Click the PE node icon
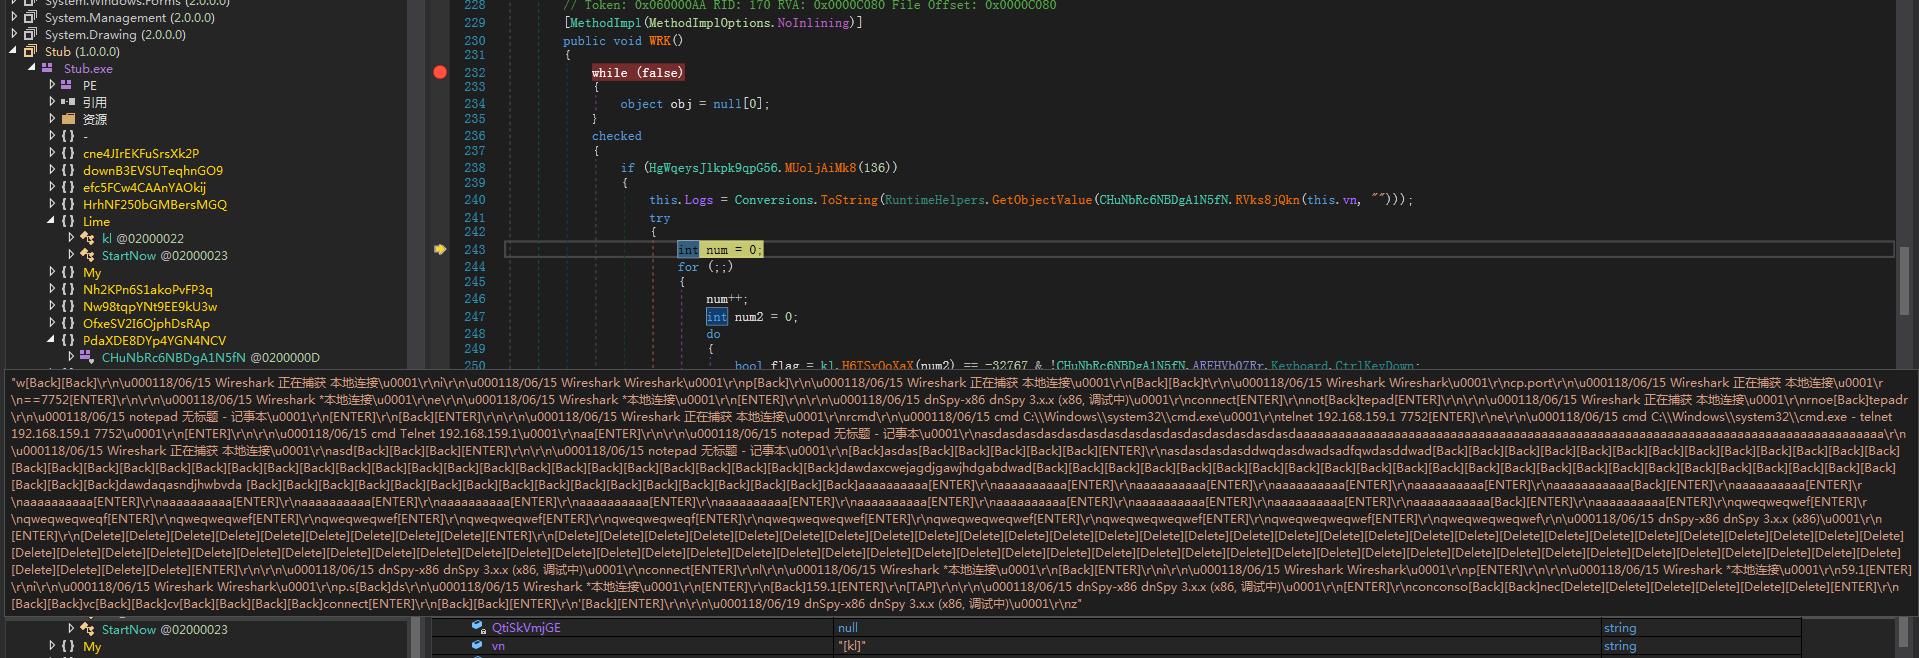Image resolution: width=1919 pixels, height=658 pixels. [67, 85]
